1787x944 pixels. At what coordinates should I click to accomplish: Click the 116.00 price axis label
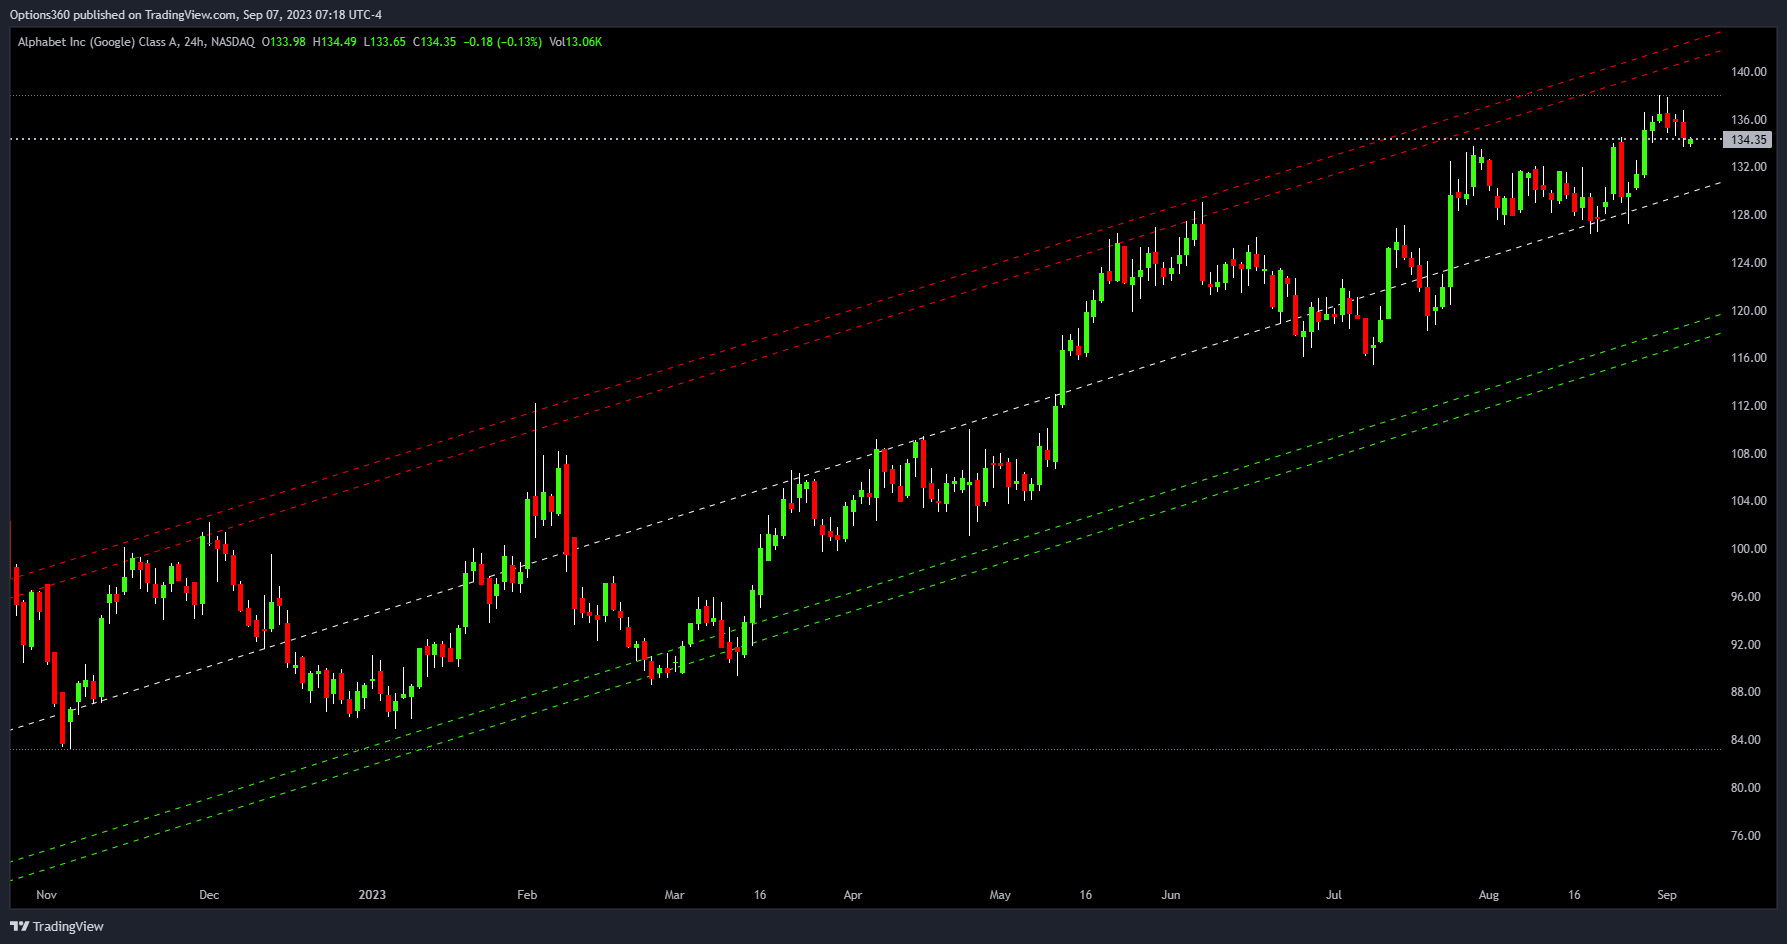[1749, 358]
